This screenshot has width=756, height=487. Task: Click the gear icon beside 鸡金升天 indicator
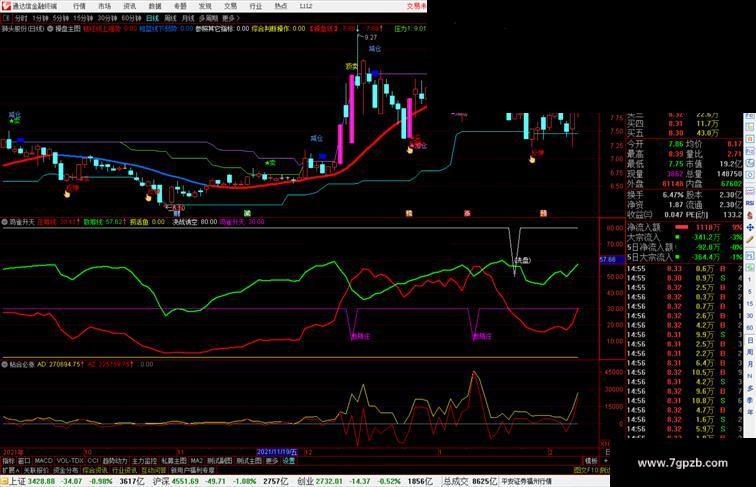pos(5,222)
